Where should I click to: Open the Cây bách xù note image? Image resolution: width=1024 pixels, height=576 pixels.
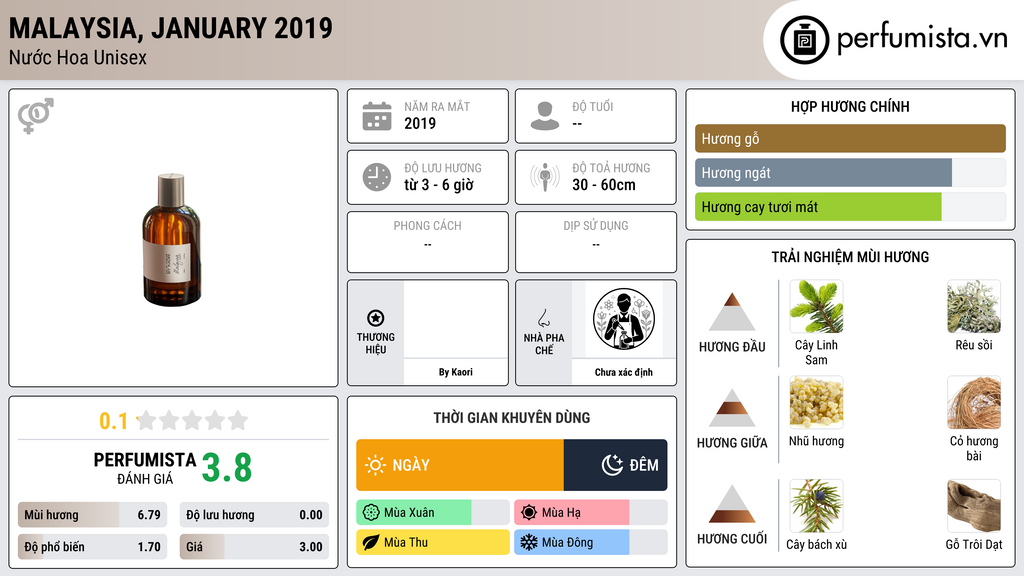click(816, 506)
